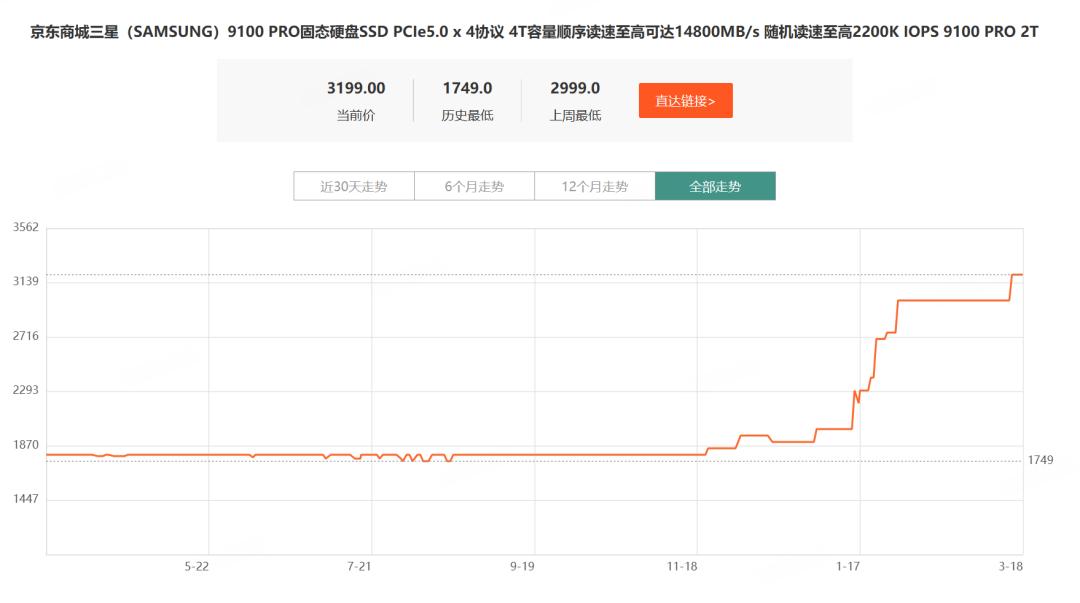
Task: Click the 11-18 date axis label
Action: (x=682, y=567)
